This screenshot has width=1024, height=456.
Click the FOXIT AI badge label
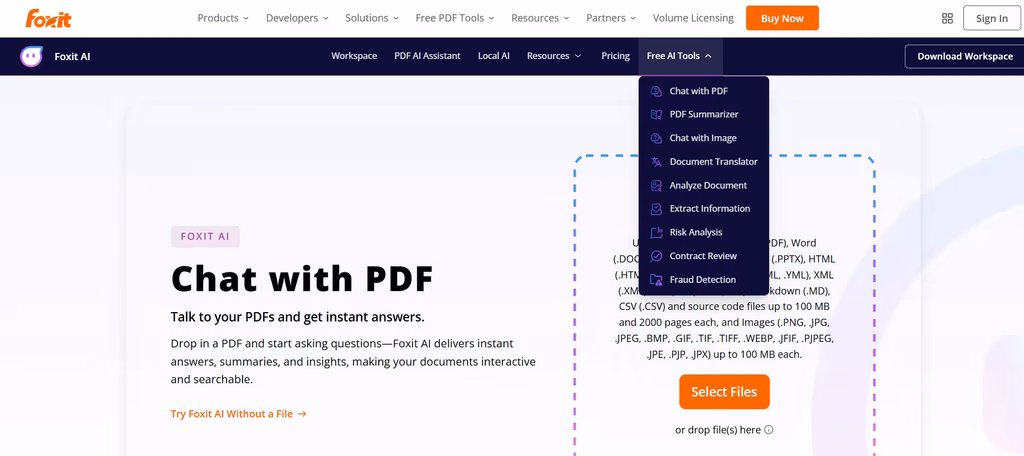click(x=205, y=236)
